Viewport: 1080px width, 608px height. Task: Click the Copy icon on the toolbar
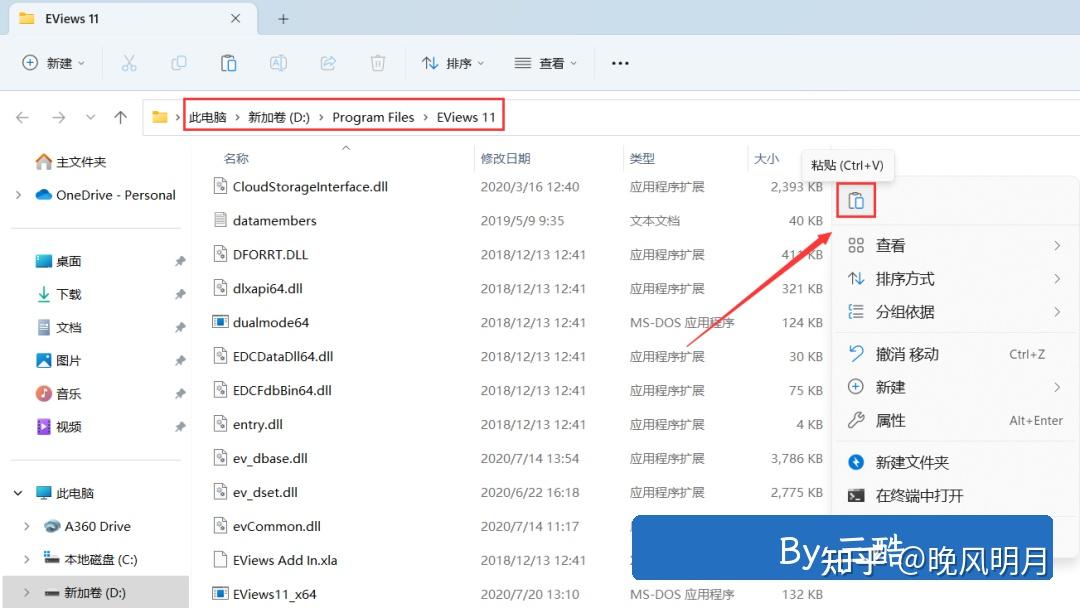coord(178,62)
